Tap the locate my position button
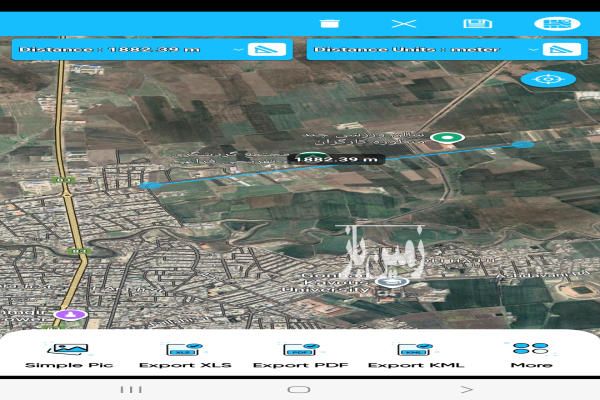The width and height of the screenshot is (600, 400). click(x=549, y=79)
